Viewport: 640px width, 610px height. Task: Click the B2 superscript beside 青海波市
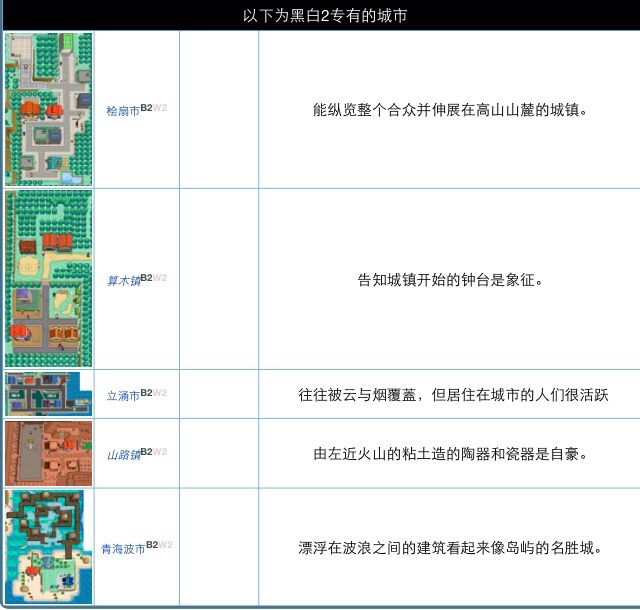[152, 545]
